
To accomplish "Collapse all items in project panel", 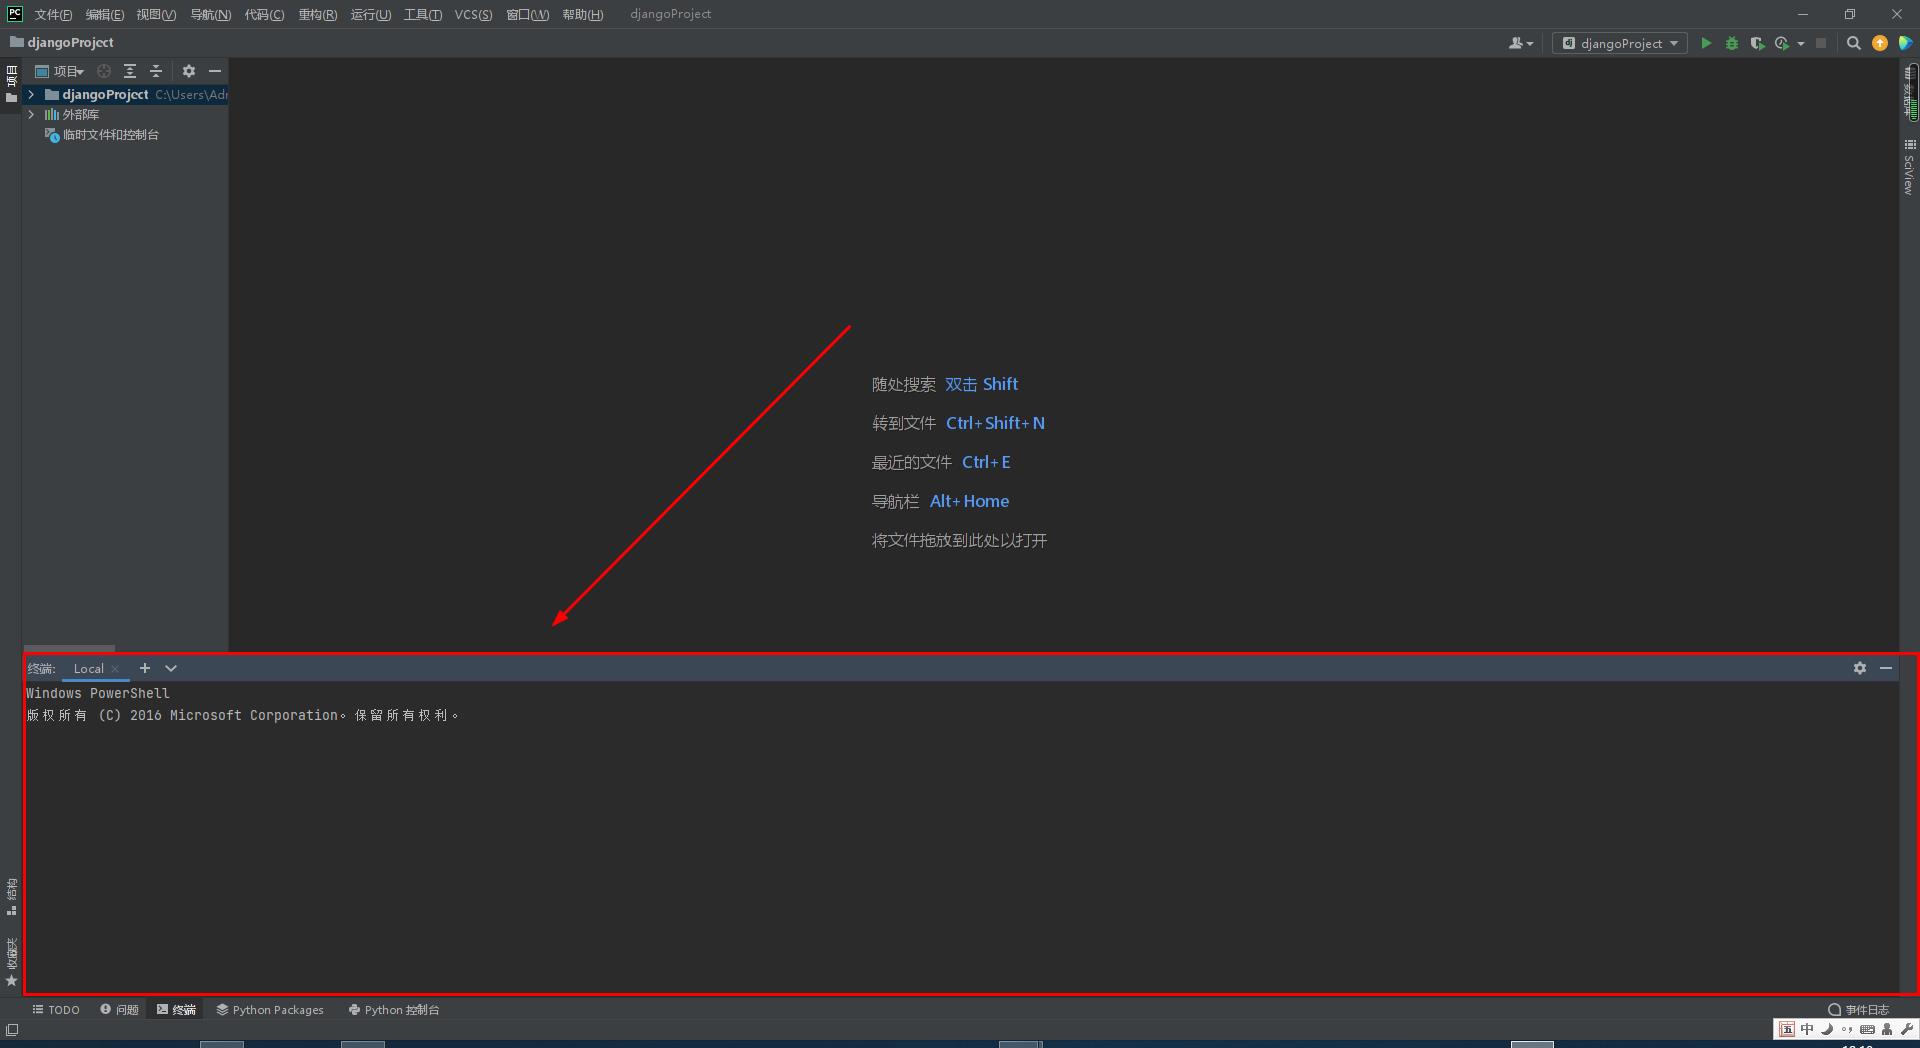I will [x=156, y=71].
